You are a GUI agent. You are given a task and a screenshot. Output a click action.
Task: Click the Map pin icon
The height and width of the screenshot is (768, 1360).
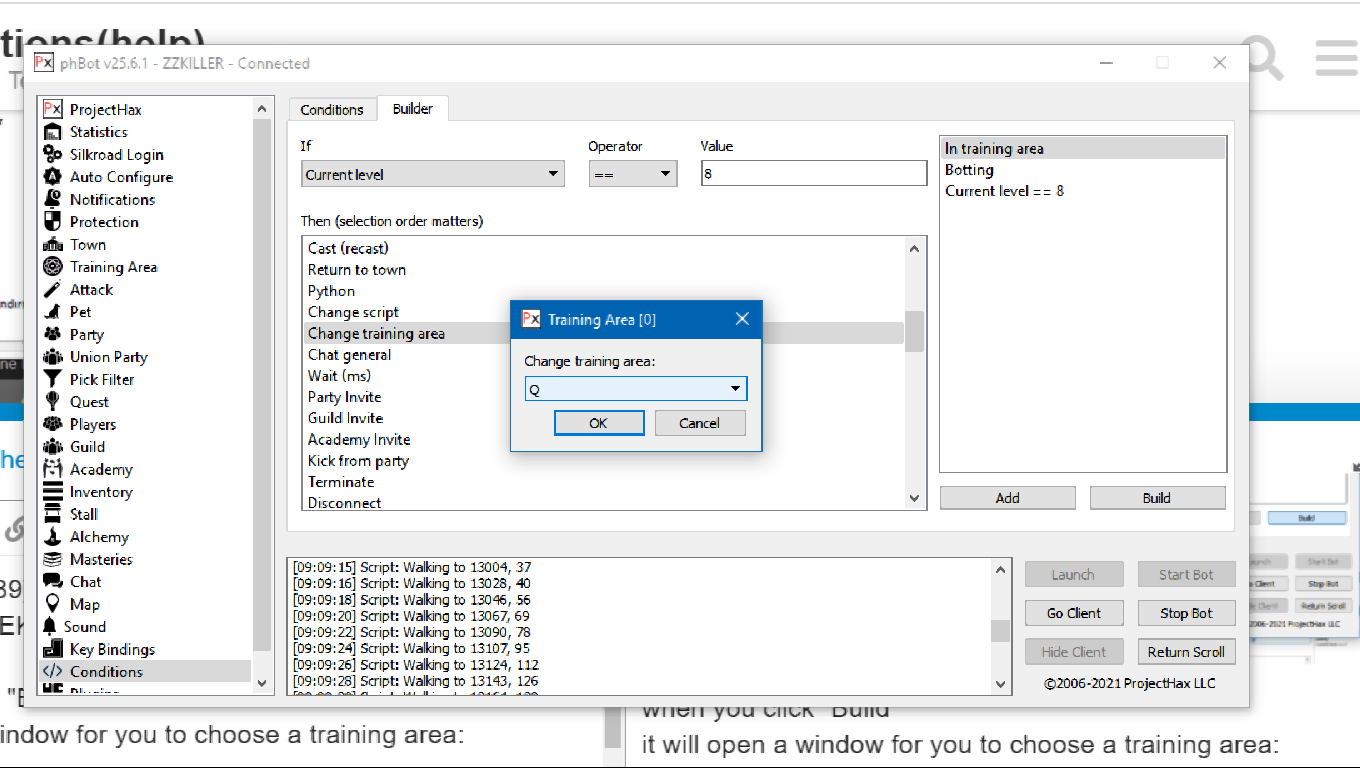pyautogui.click(x=53, y=604)
